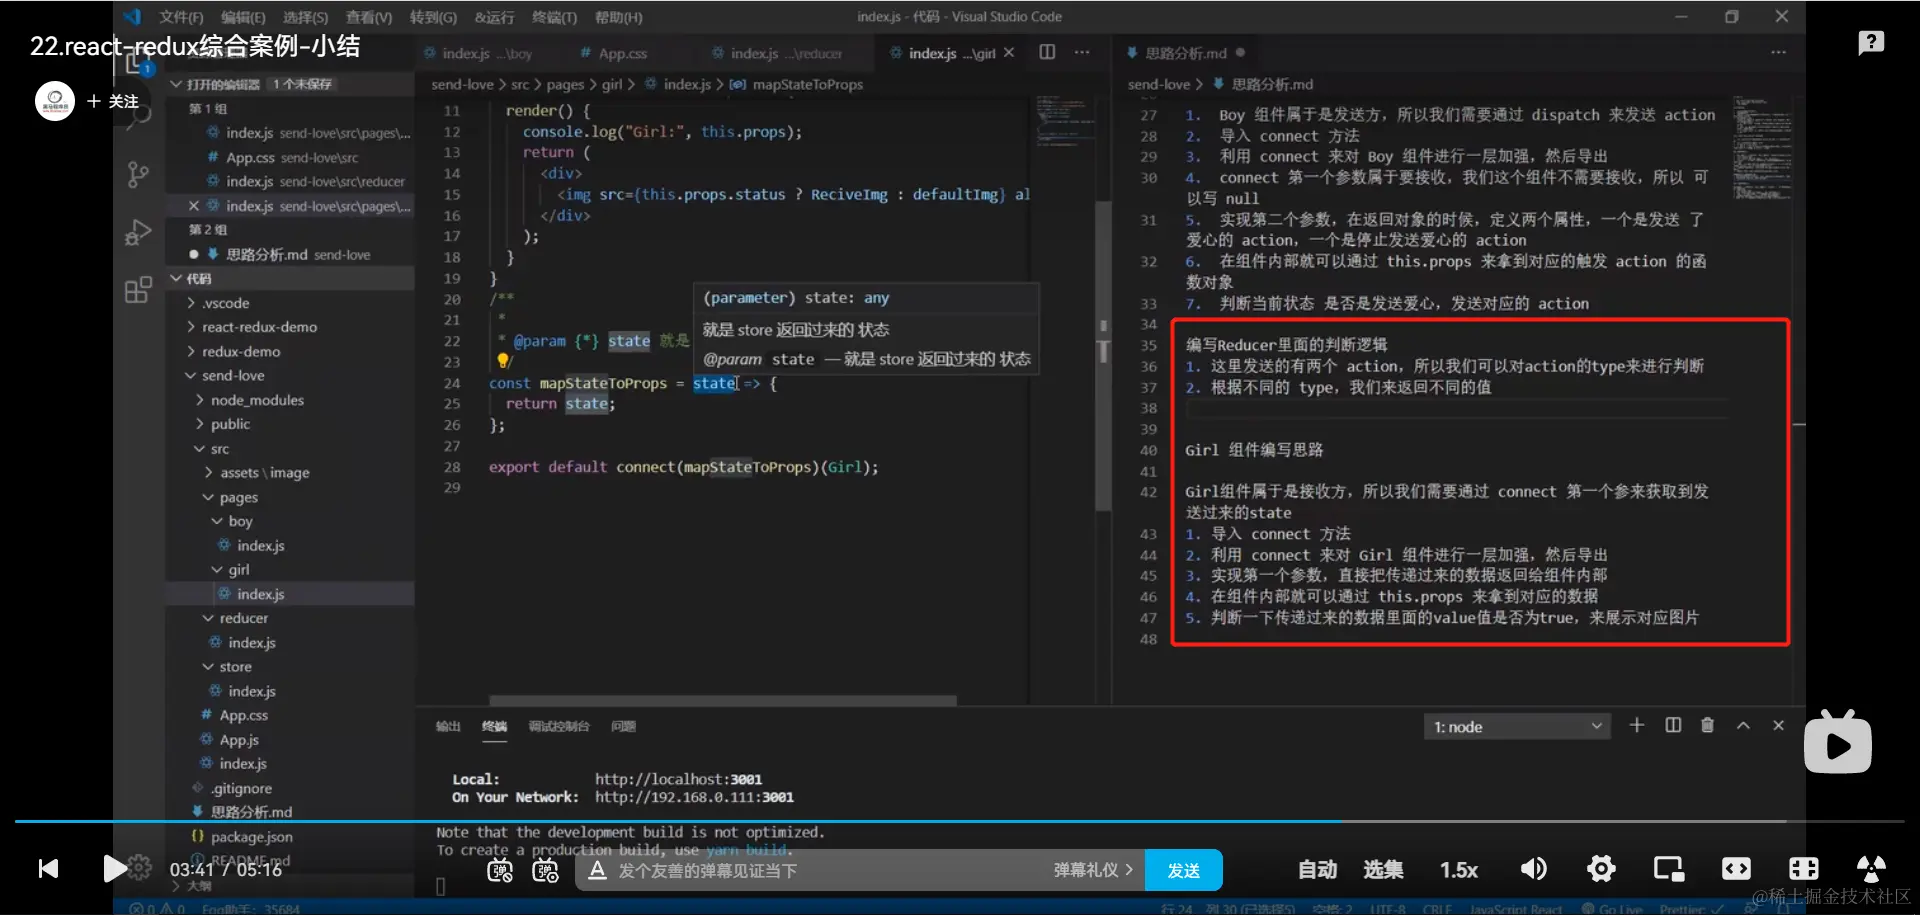Close the index.js girl editor tab
1920x915 pixels.
pos(1009,53)
